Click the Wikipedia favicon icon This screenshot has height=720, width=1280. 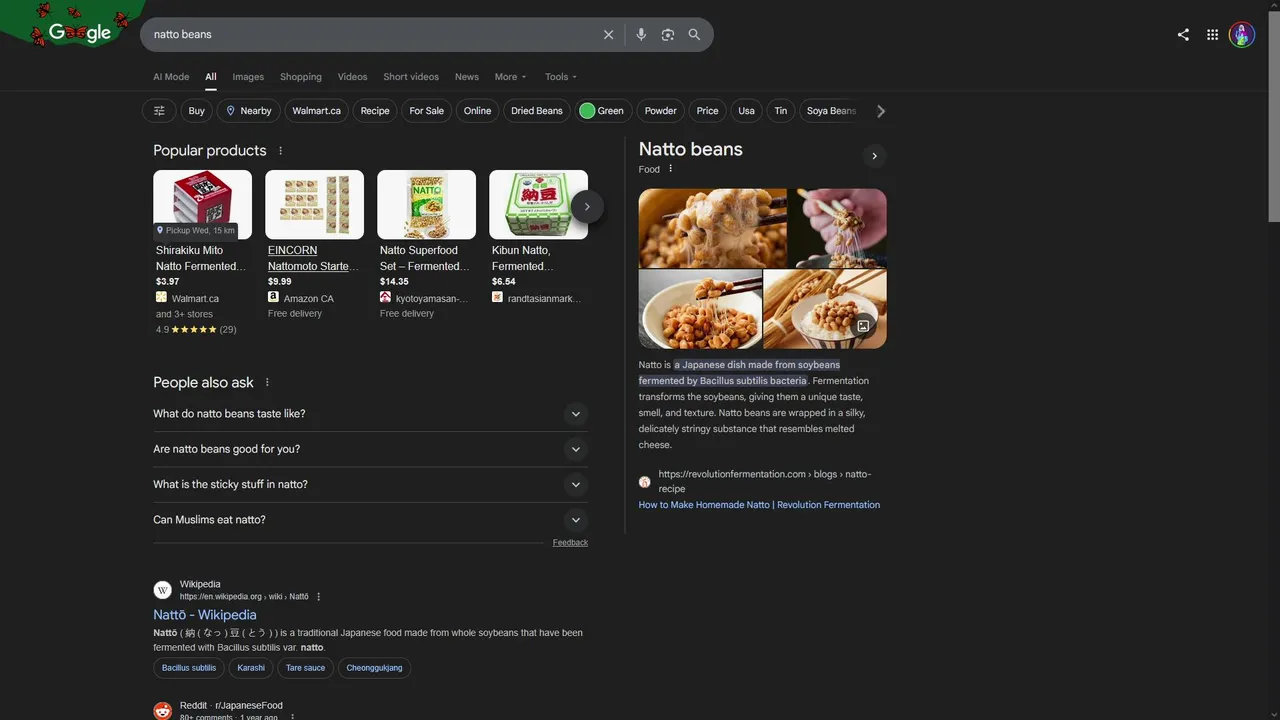pyautogui.click(x=163, y=590)
